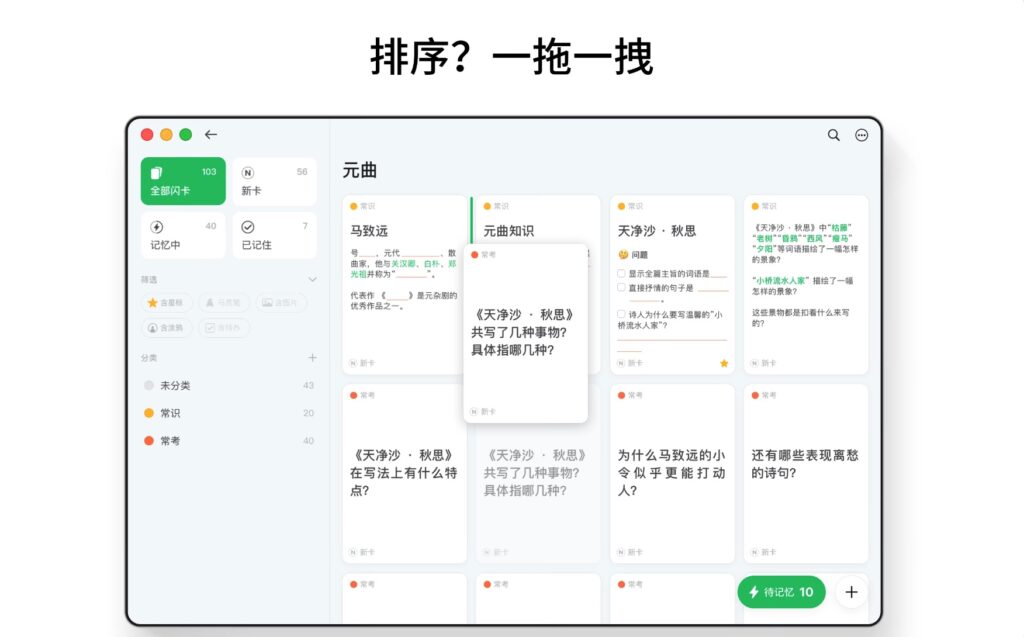Open the more options ellipsis icon
The image size is (1024, 637).
tap(861, 135)
